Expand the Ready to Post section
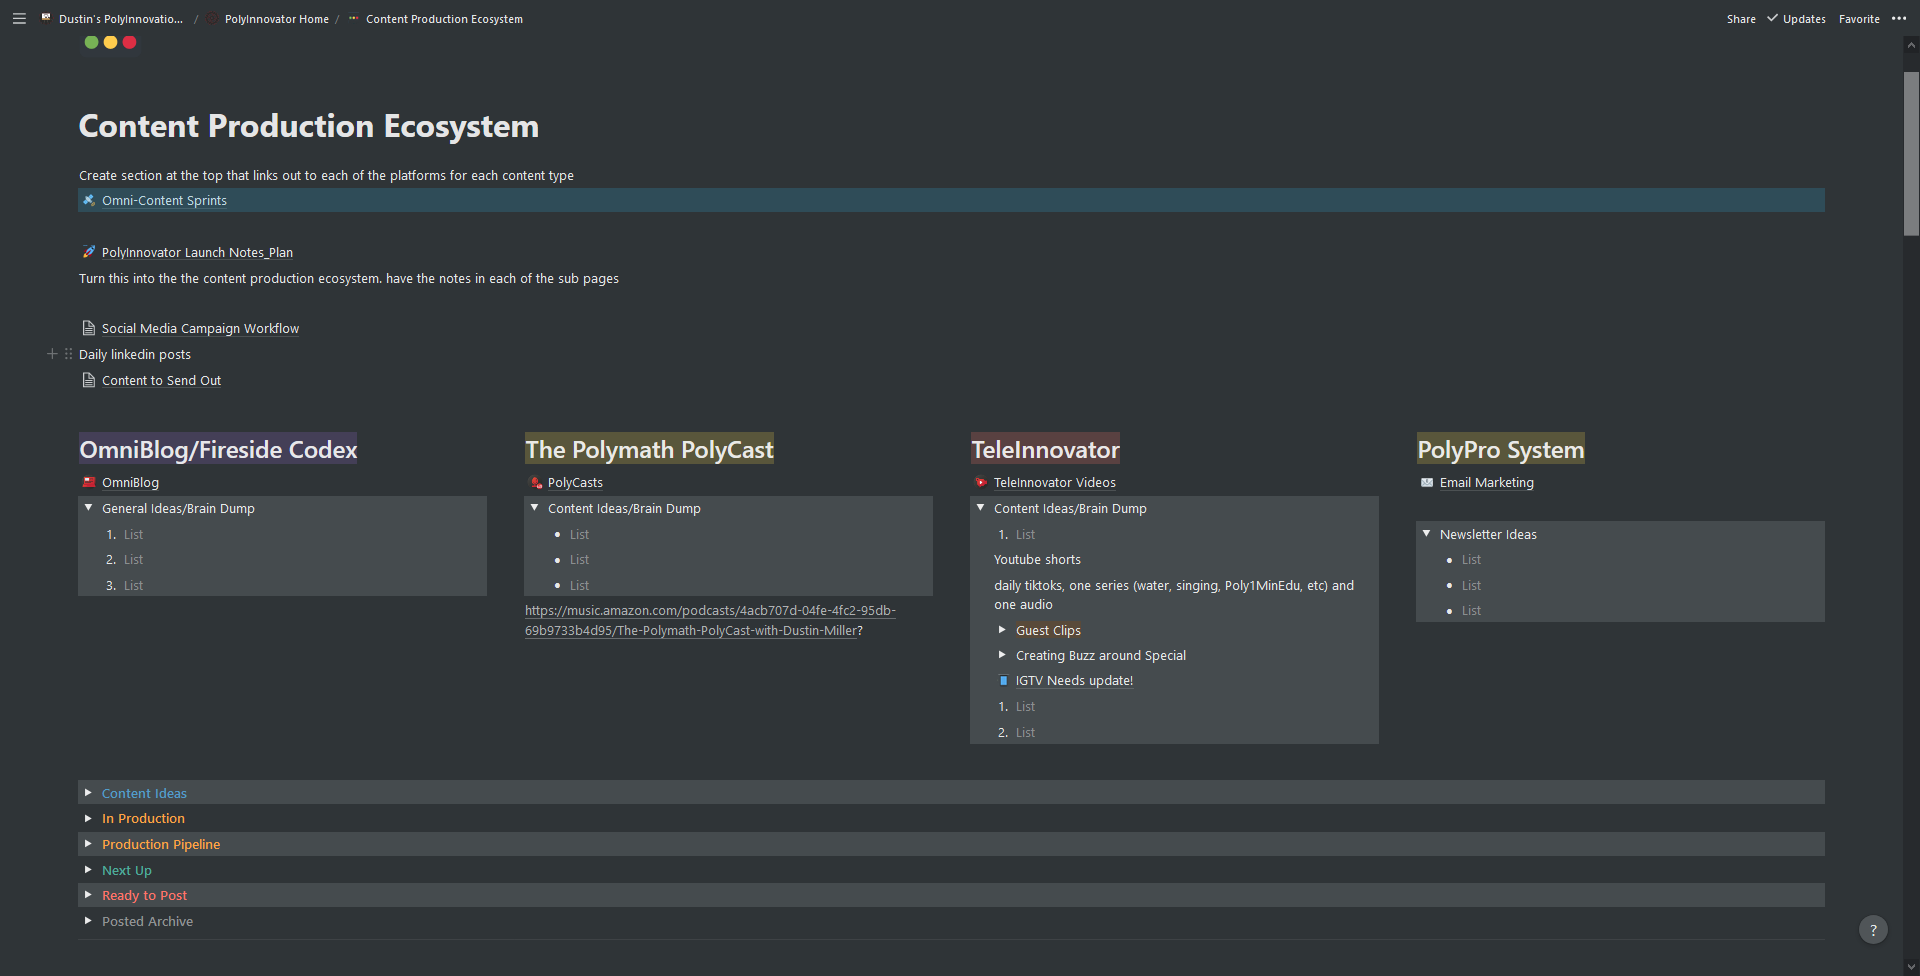The width and height of the screenshot is (1920, 976). 88,894
